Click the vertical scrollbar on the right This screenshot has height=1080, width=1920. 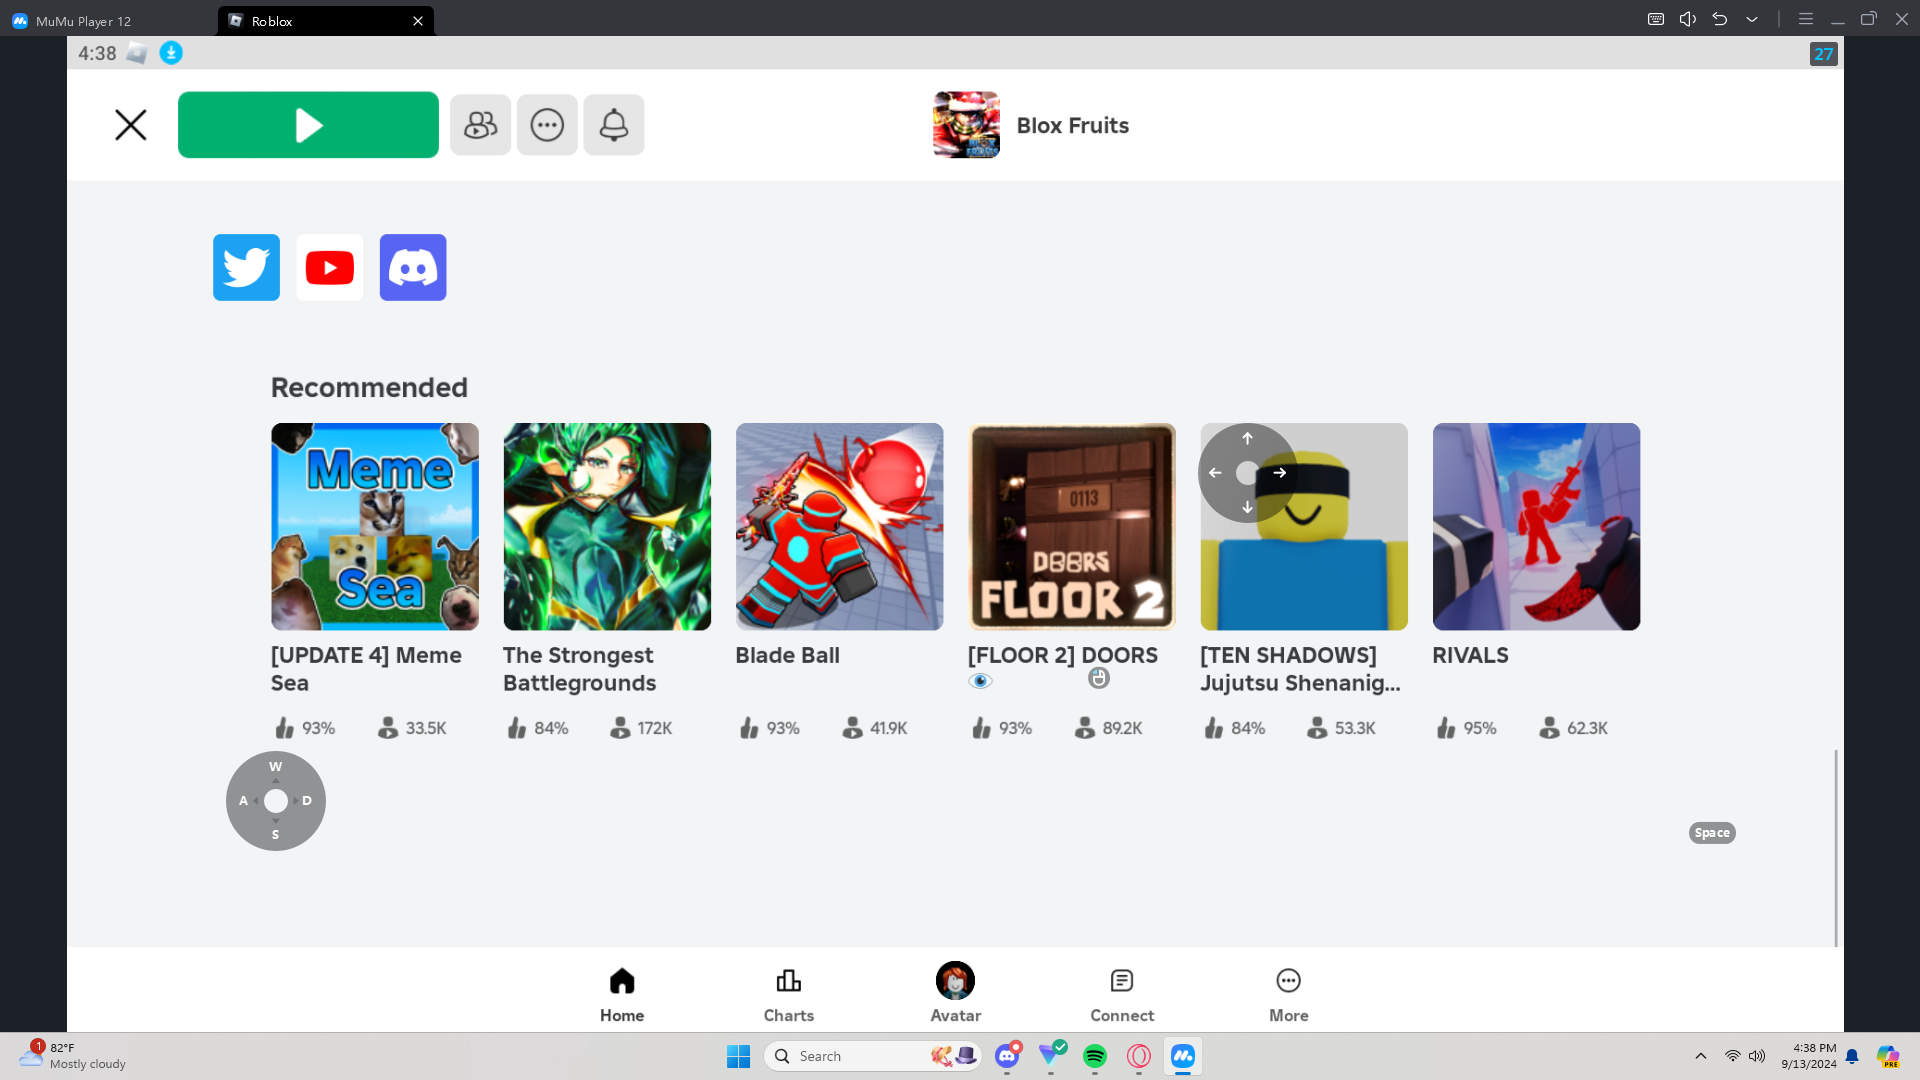click(1836, 847)
